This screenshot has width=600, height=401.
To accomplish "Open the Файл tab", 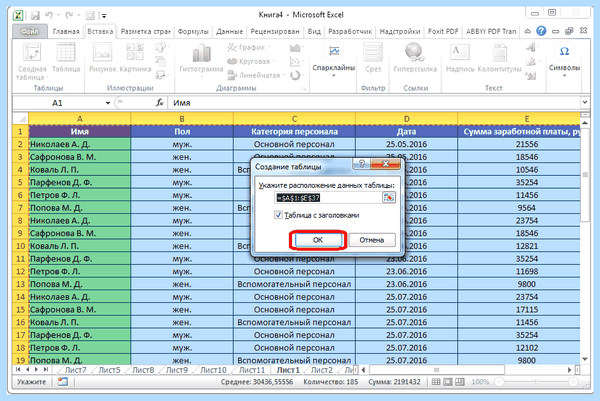I will pyautogui.click(x=30, y=31).
